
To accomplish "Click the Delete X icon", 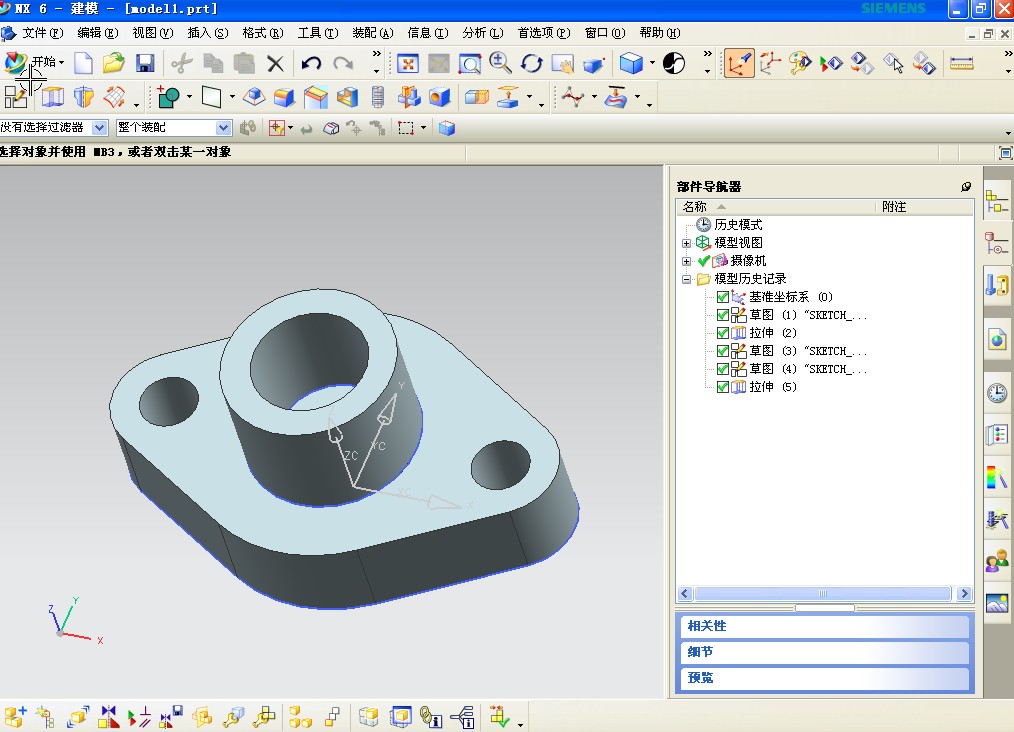I will [275, 63].
